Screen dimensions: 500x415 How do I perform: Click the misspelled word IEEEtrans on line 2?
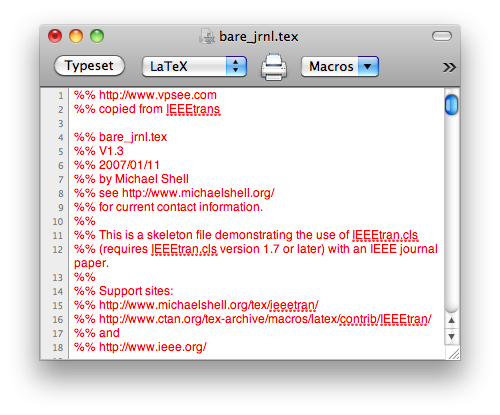193,109
